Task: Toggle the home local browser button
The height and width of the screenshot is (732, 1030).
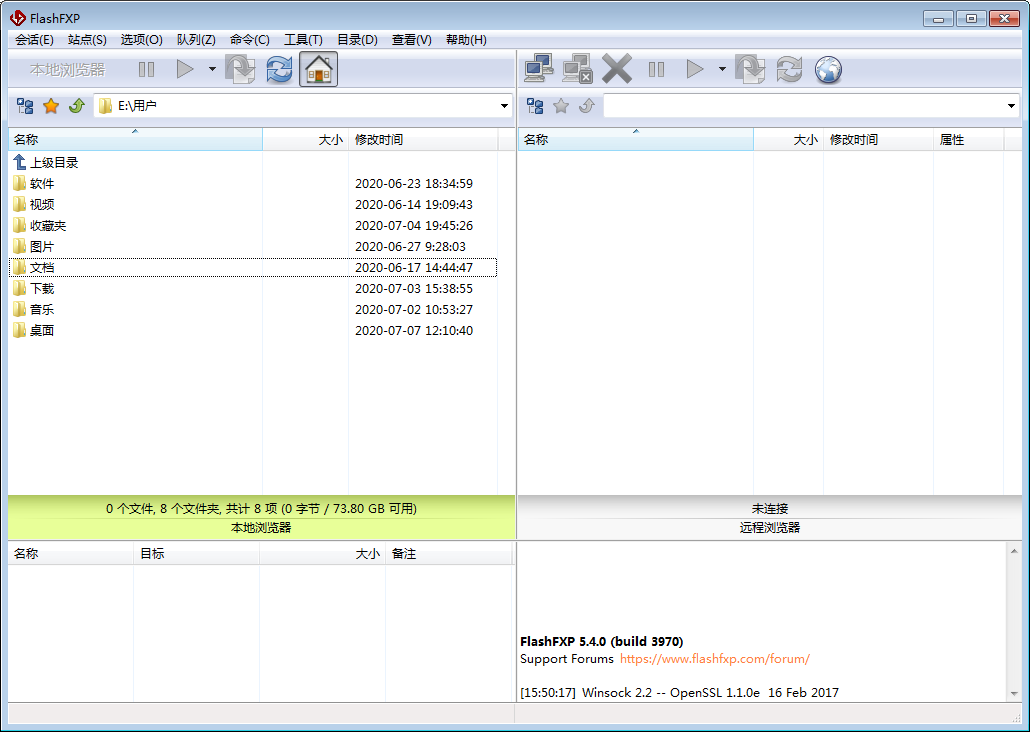Action: [318, 69]
